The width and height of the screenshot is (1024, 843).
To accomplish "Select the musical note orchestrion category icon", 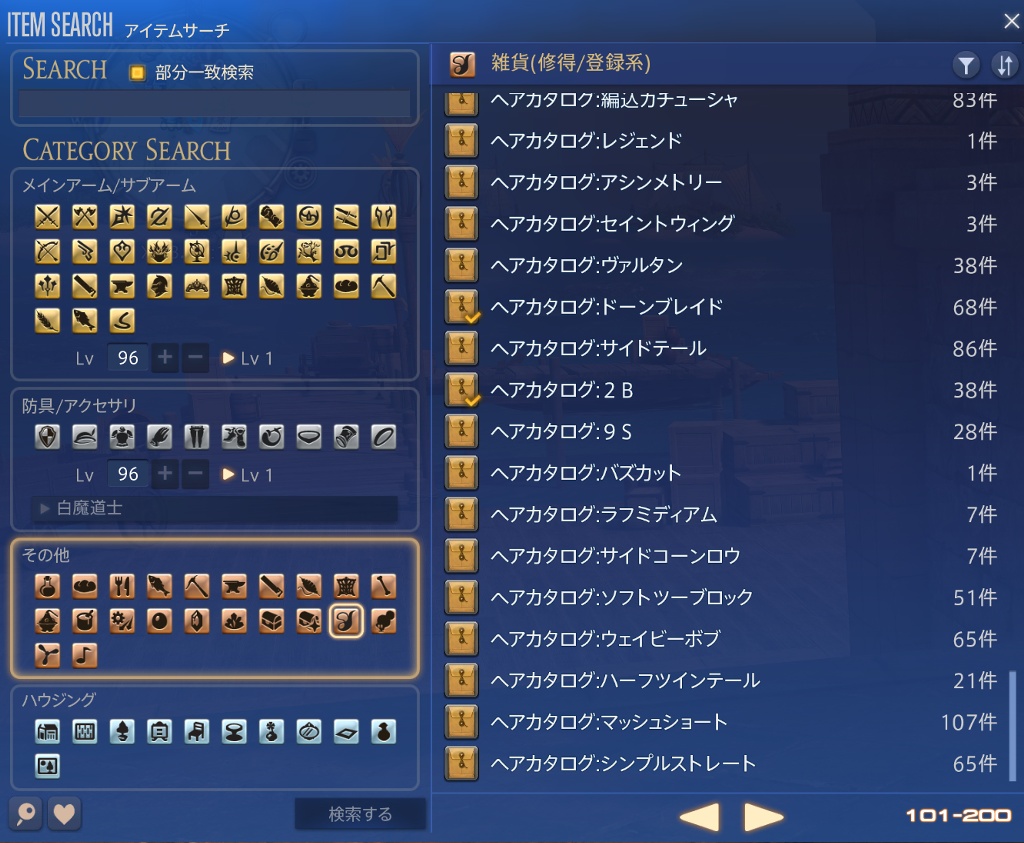I will (x=84, y=654).
